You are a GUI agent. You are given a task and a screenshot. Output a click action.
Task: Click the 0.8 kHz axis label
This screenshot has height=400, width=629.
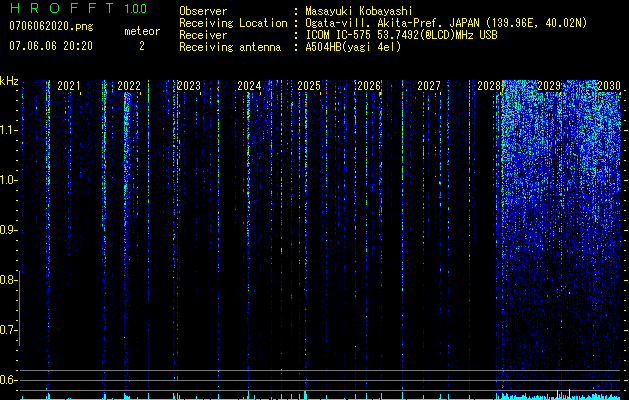tap(7, 280)
